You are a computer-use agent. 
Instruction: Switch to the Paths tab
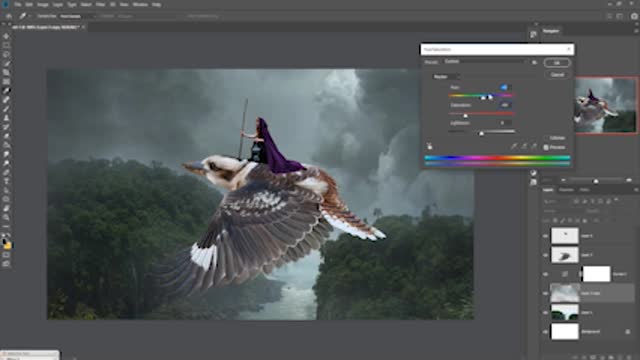[x=584, y=190]
